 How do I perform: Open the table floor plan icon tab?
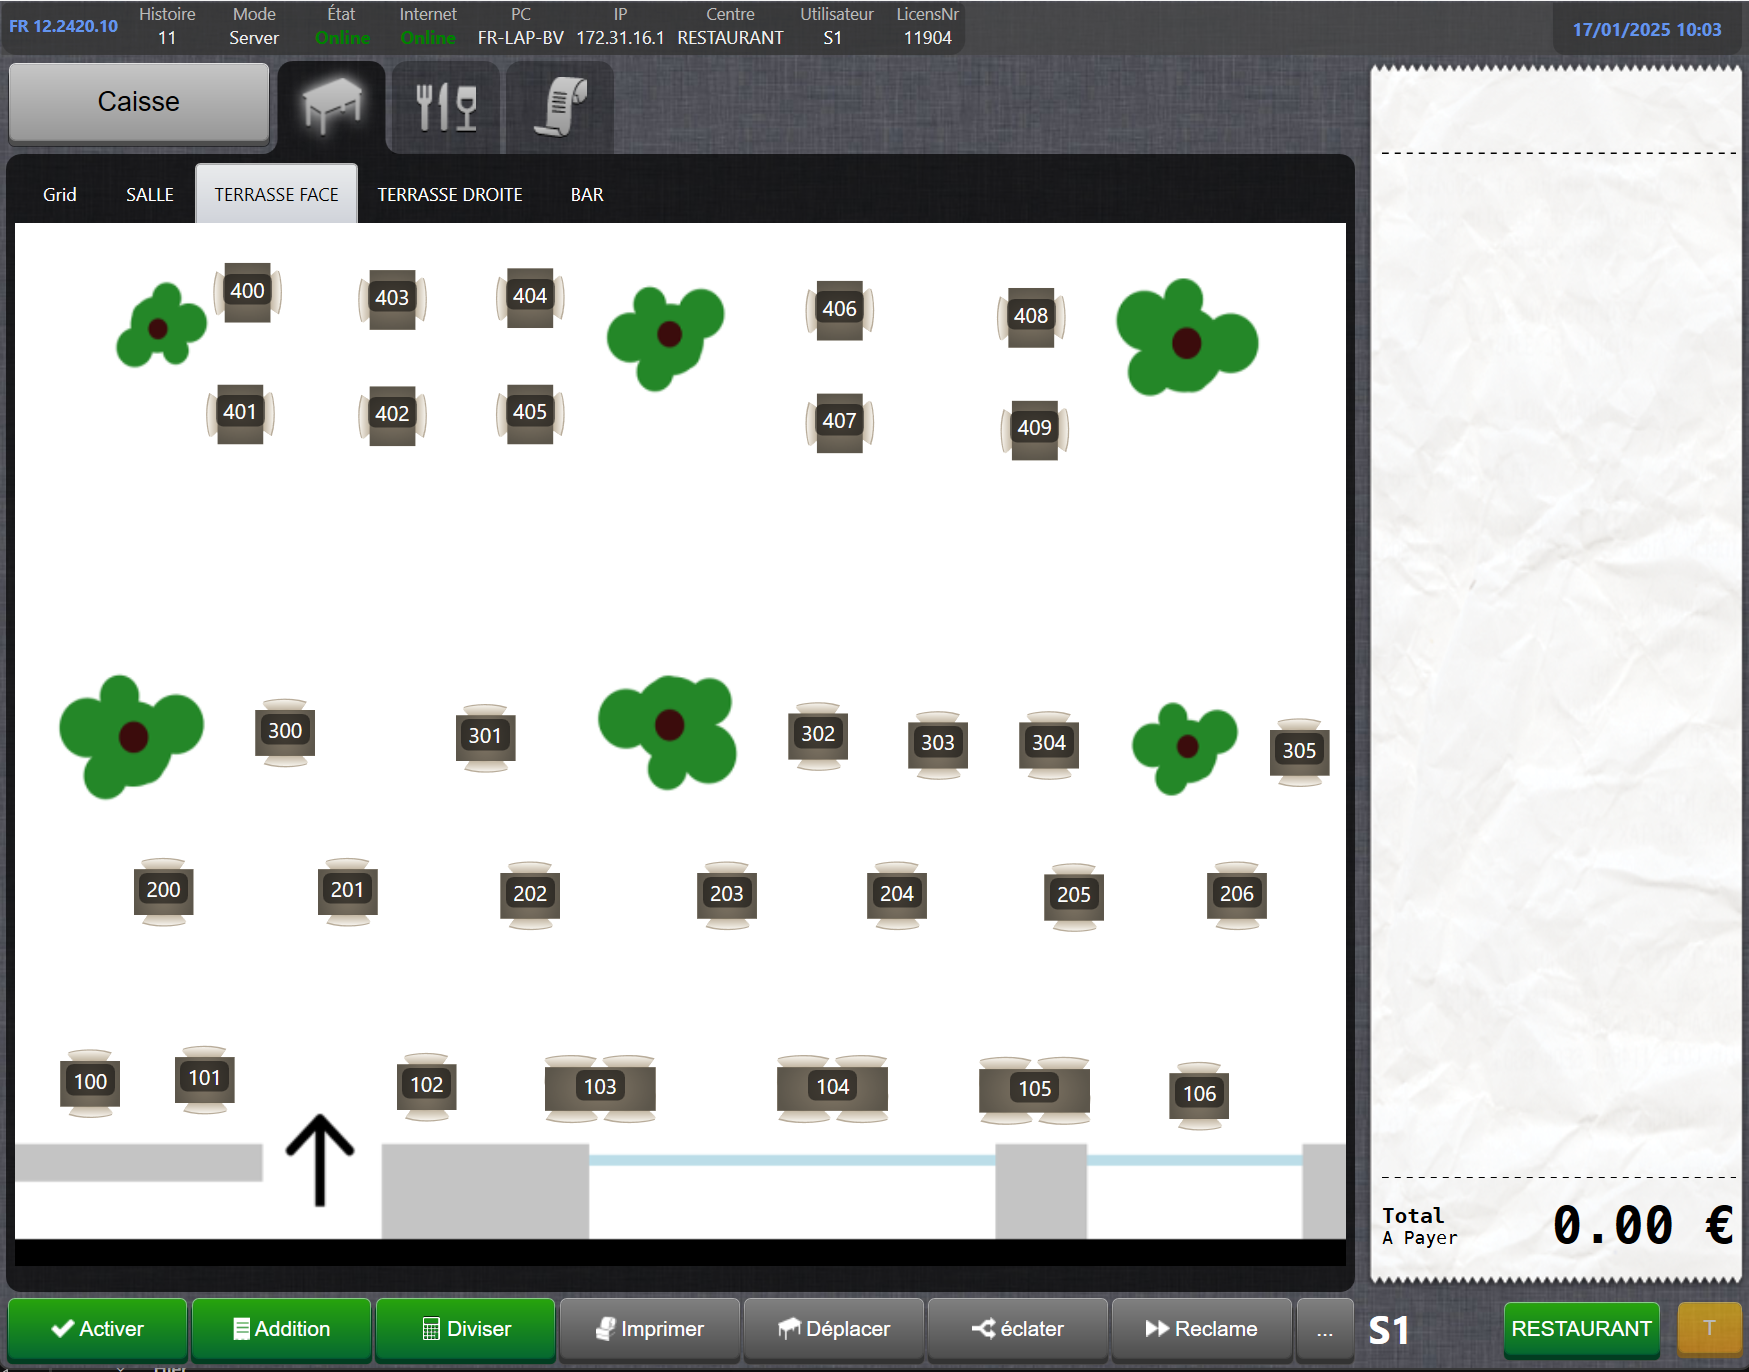332,106
